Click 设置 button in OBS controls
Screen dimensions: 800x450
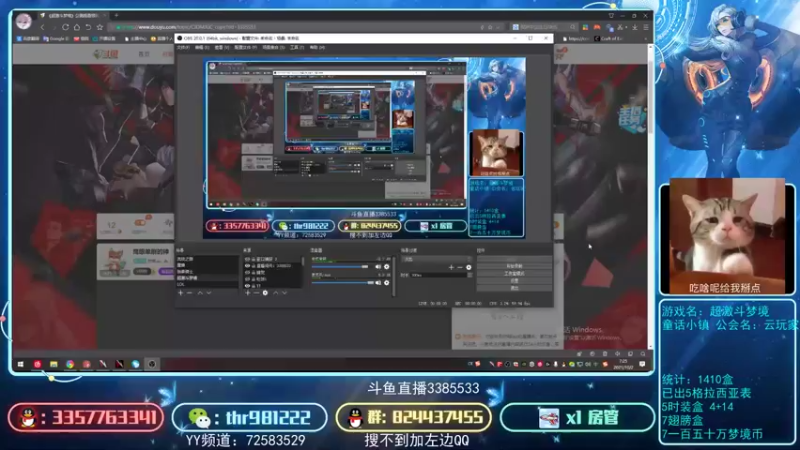514,281
